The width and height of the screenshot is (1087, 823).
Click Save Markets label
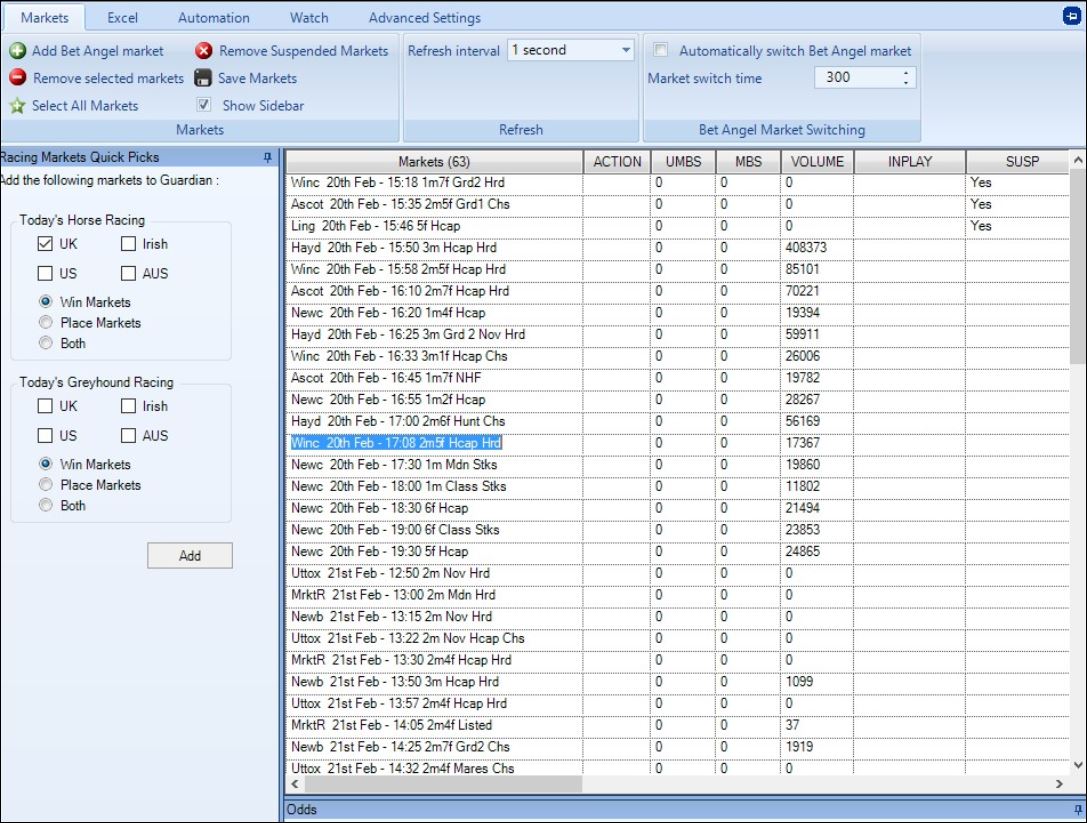(x=257, y=78)
